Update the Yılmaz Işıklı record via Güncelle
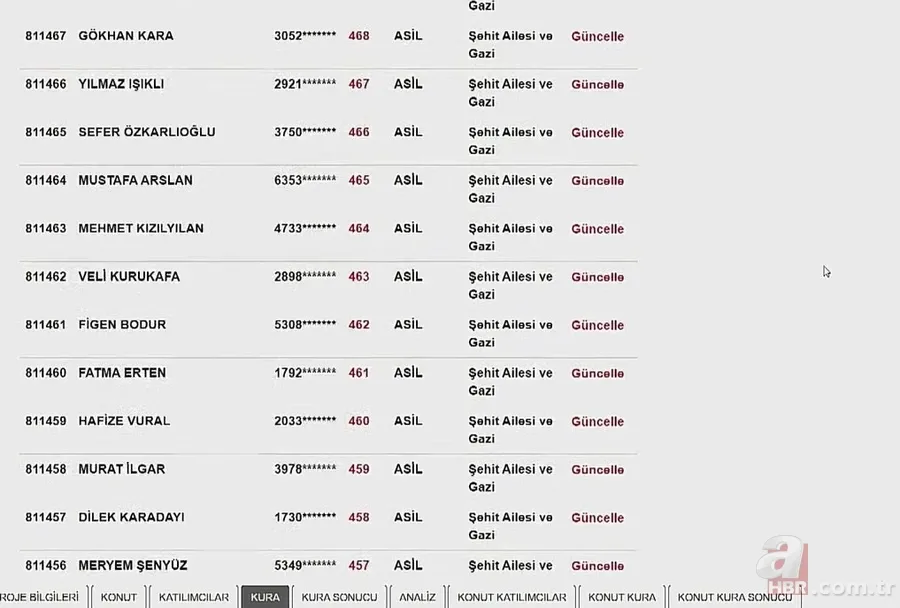 pos(597,85)
